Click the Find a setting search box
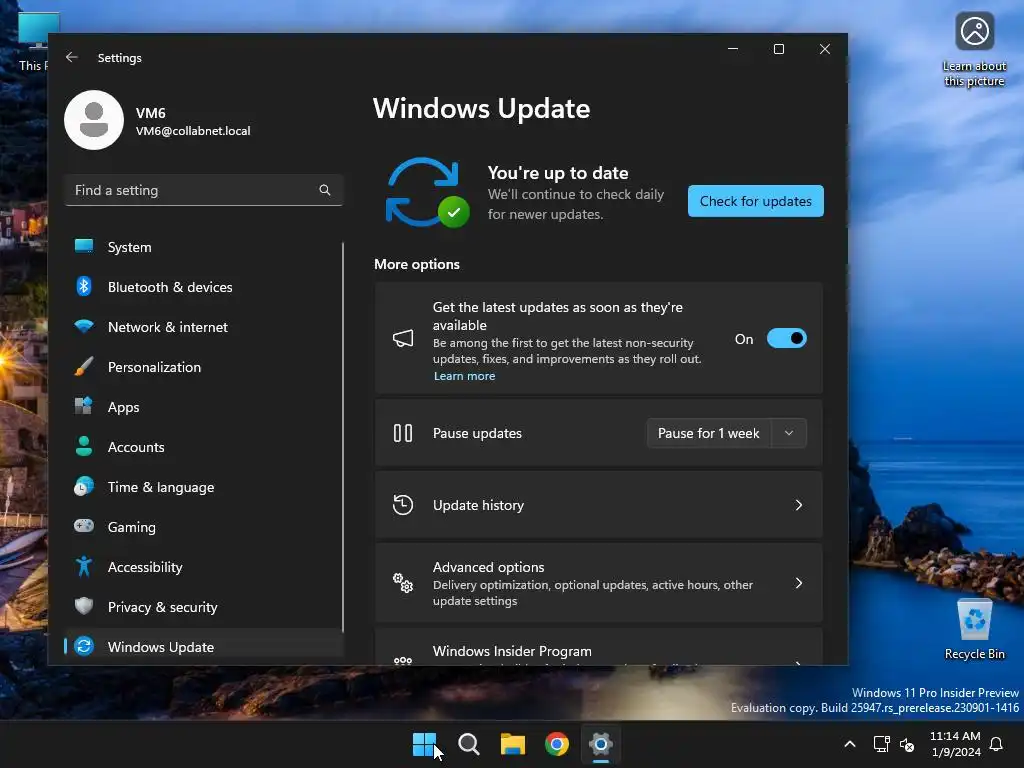The height and width of the screenshot is (768, 1024). coord(204,190)
